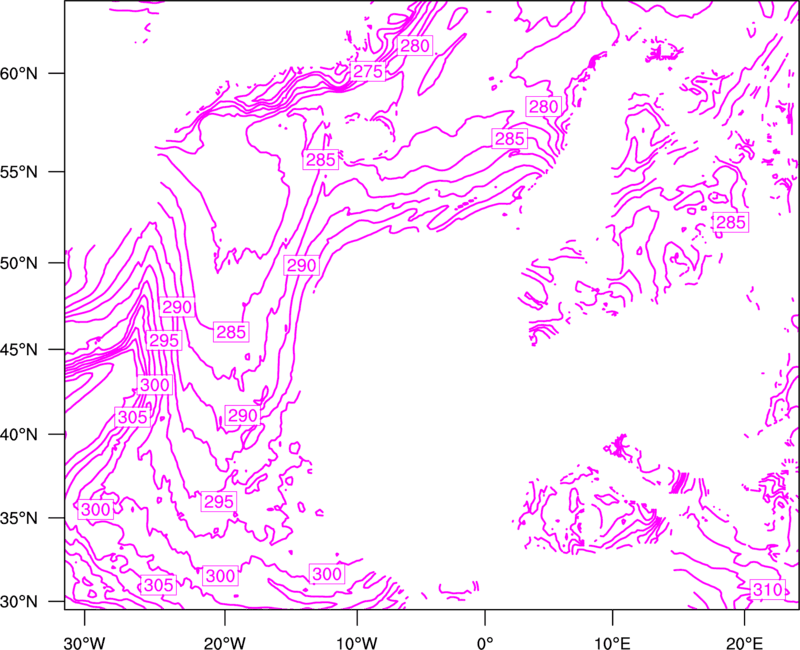The image size is (800, 650).
Task: Select the 0° longitude axis label
Action: point(485,643)
